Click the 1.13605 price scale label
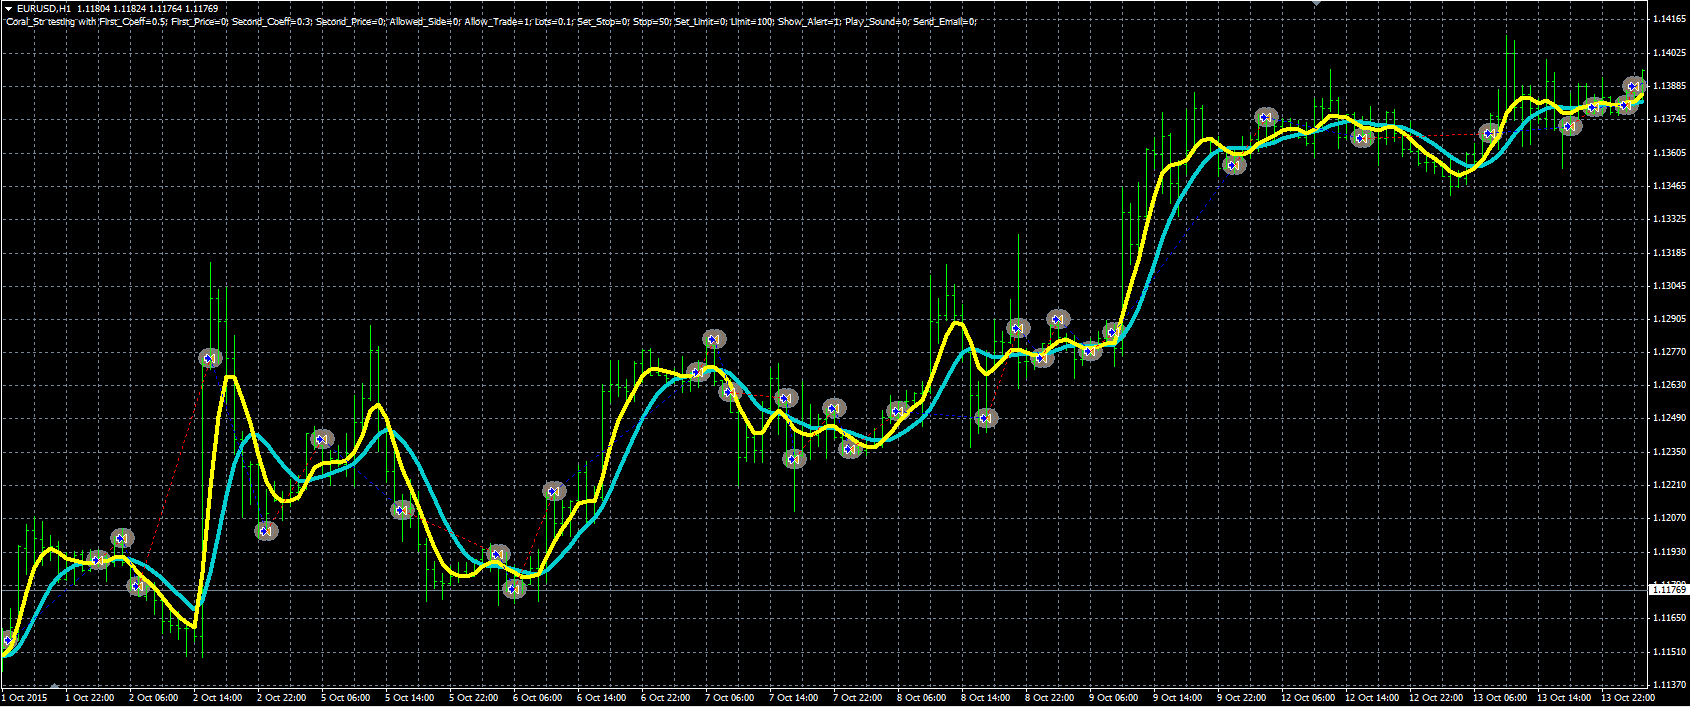 (x=1670, y=153)
